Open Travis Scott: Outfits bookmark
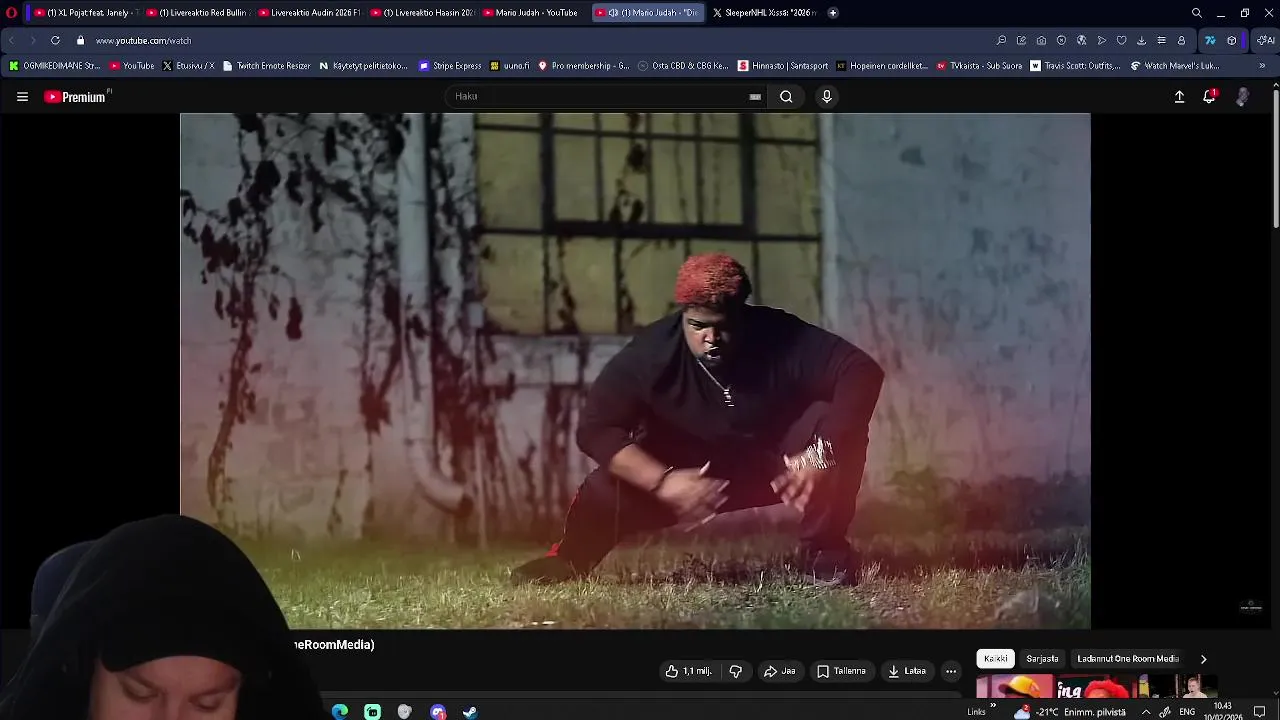Screen dimensions: 1280x720 pos(1076,66)
